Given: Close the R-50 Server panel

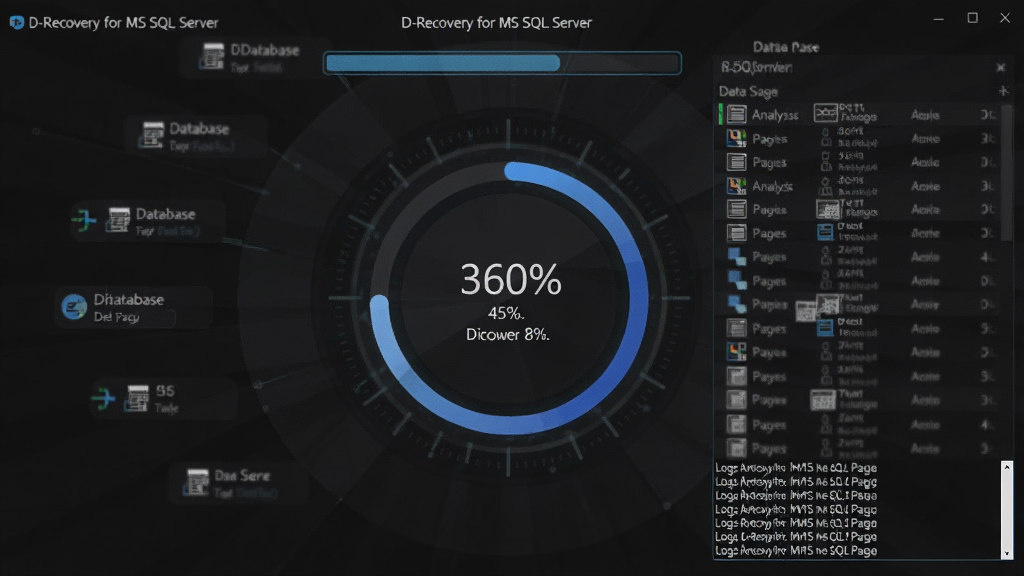Looking at the screenshot, I should pyautogui.click(x=1000, y=67).
